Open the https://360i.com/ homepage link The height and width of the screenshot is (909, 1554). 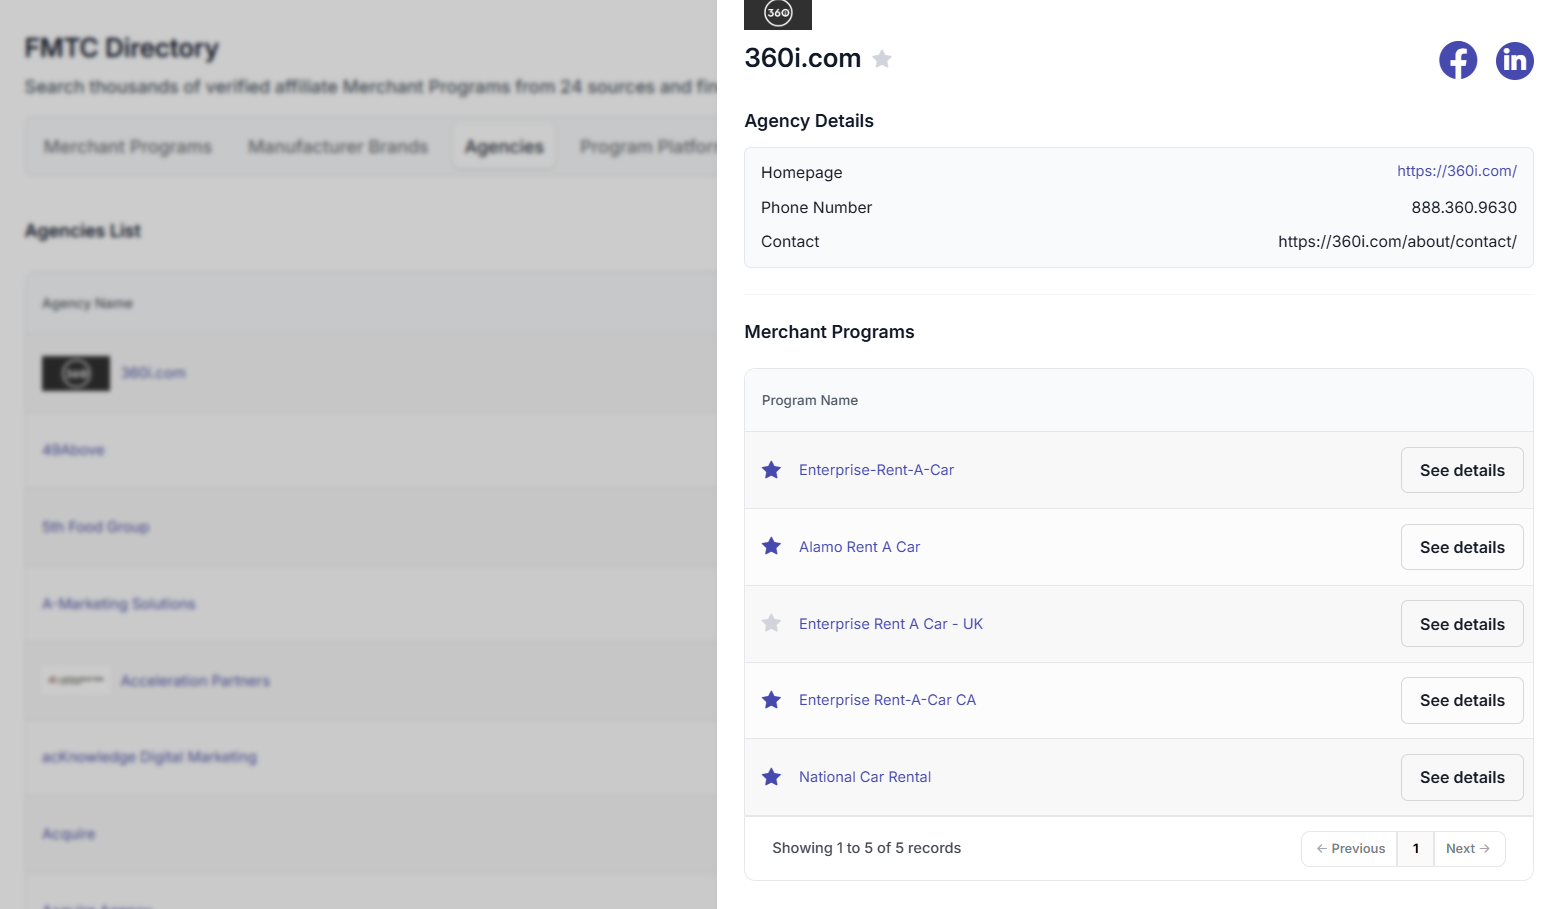[1456, 171]
